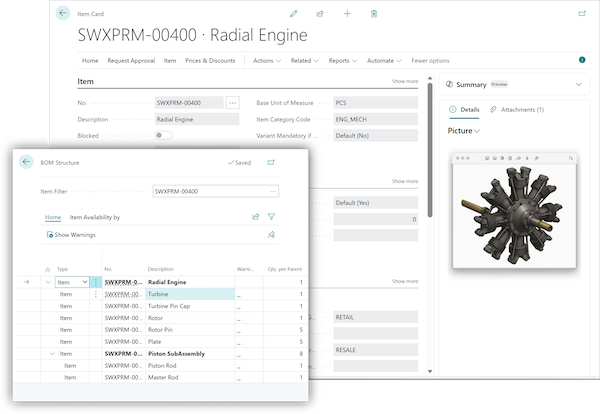Open Item Availability by menu
This screenshot has width=600, height=414.
click(x=95, y=217)
